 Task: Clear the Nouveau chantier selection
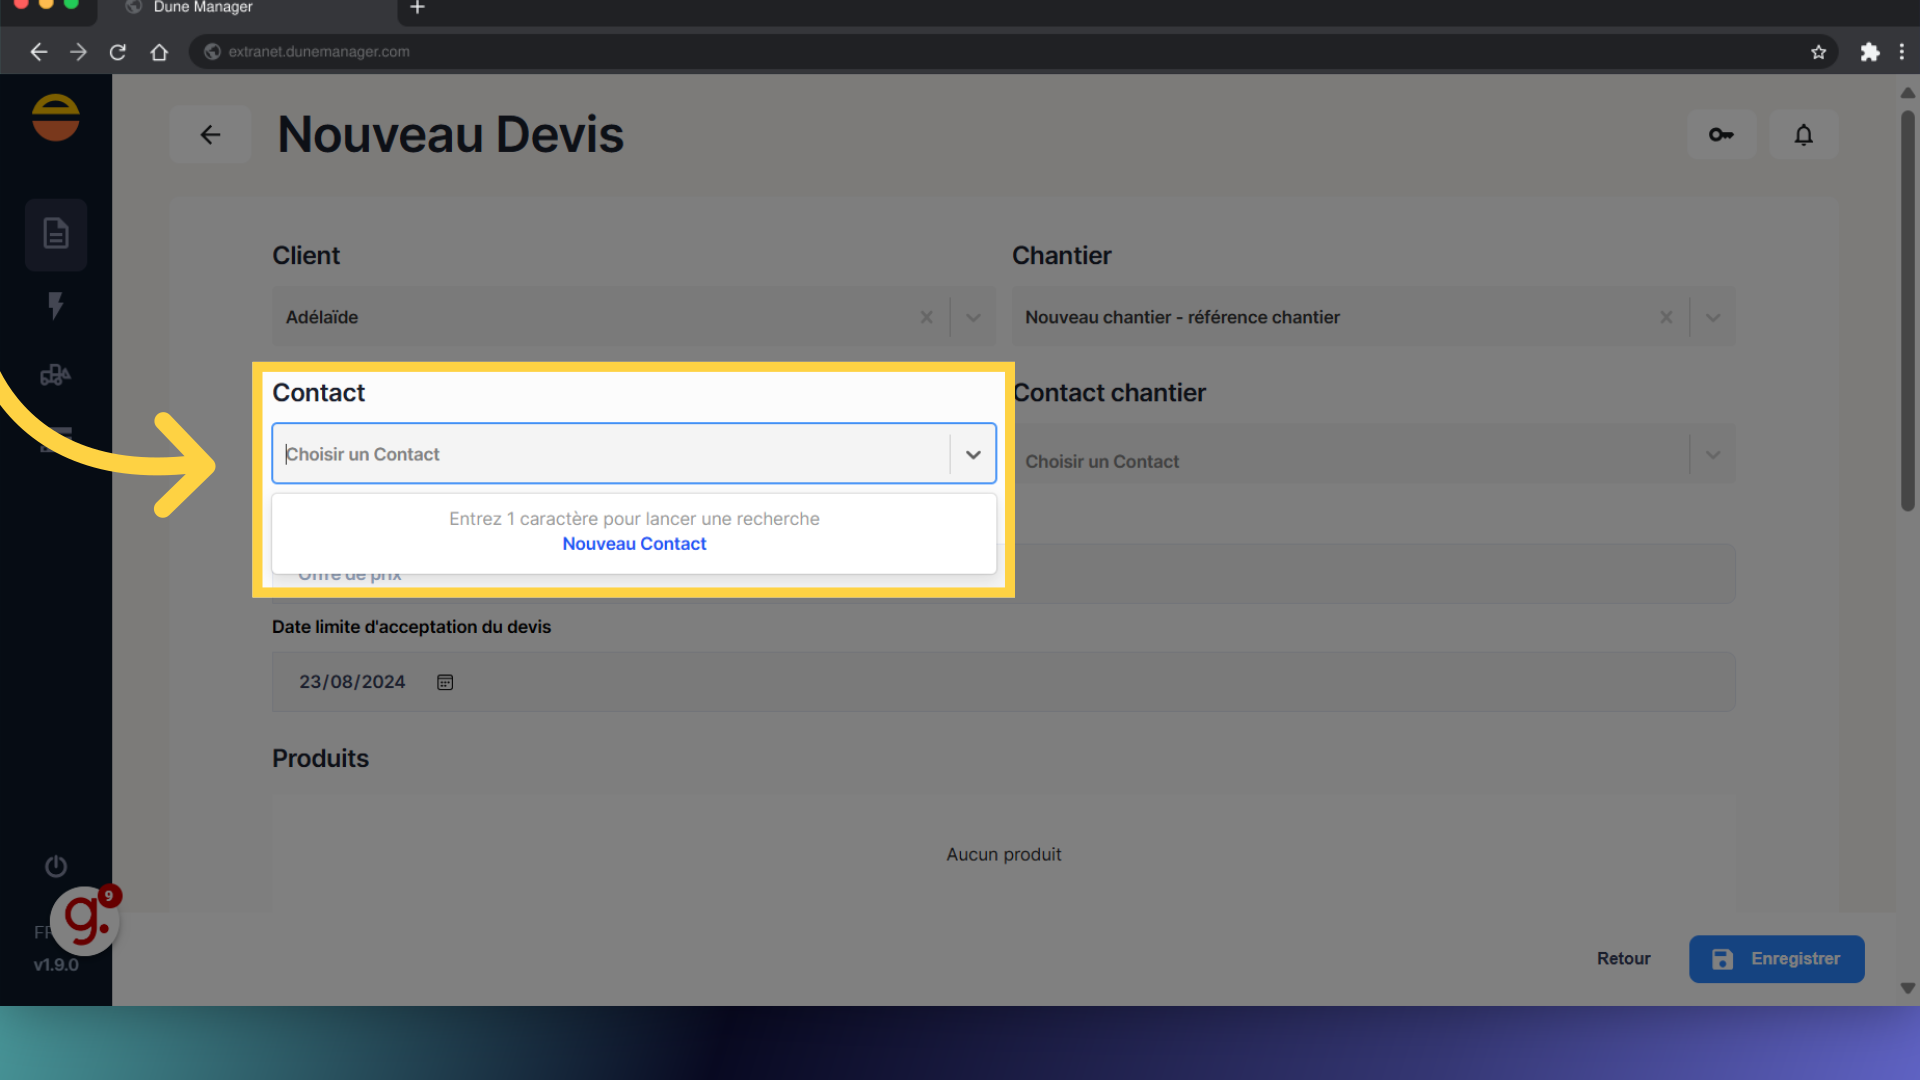(1666, 317)
